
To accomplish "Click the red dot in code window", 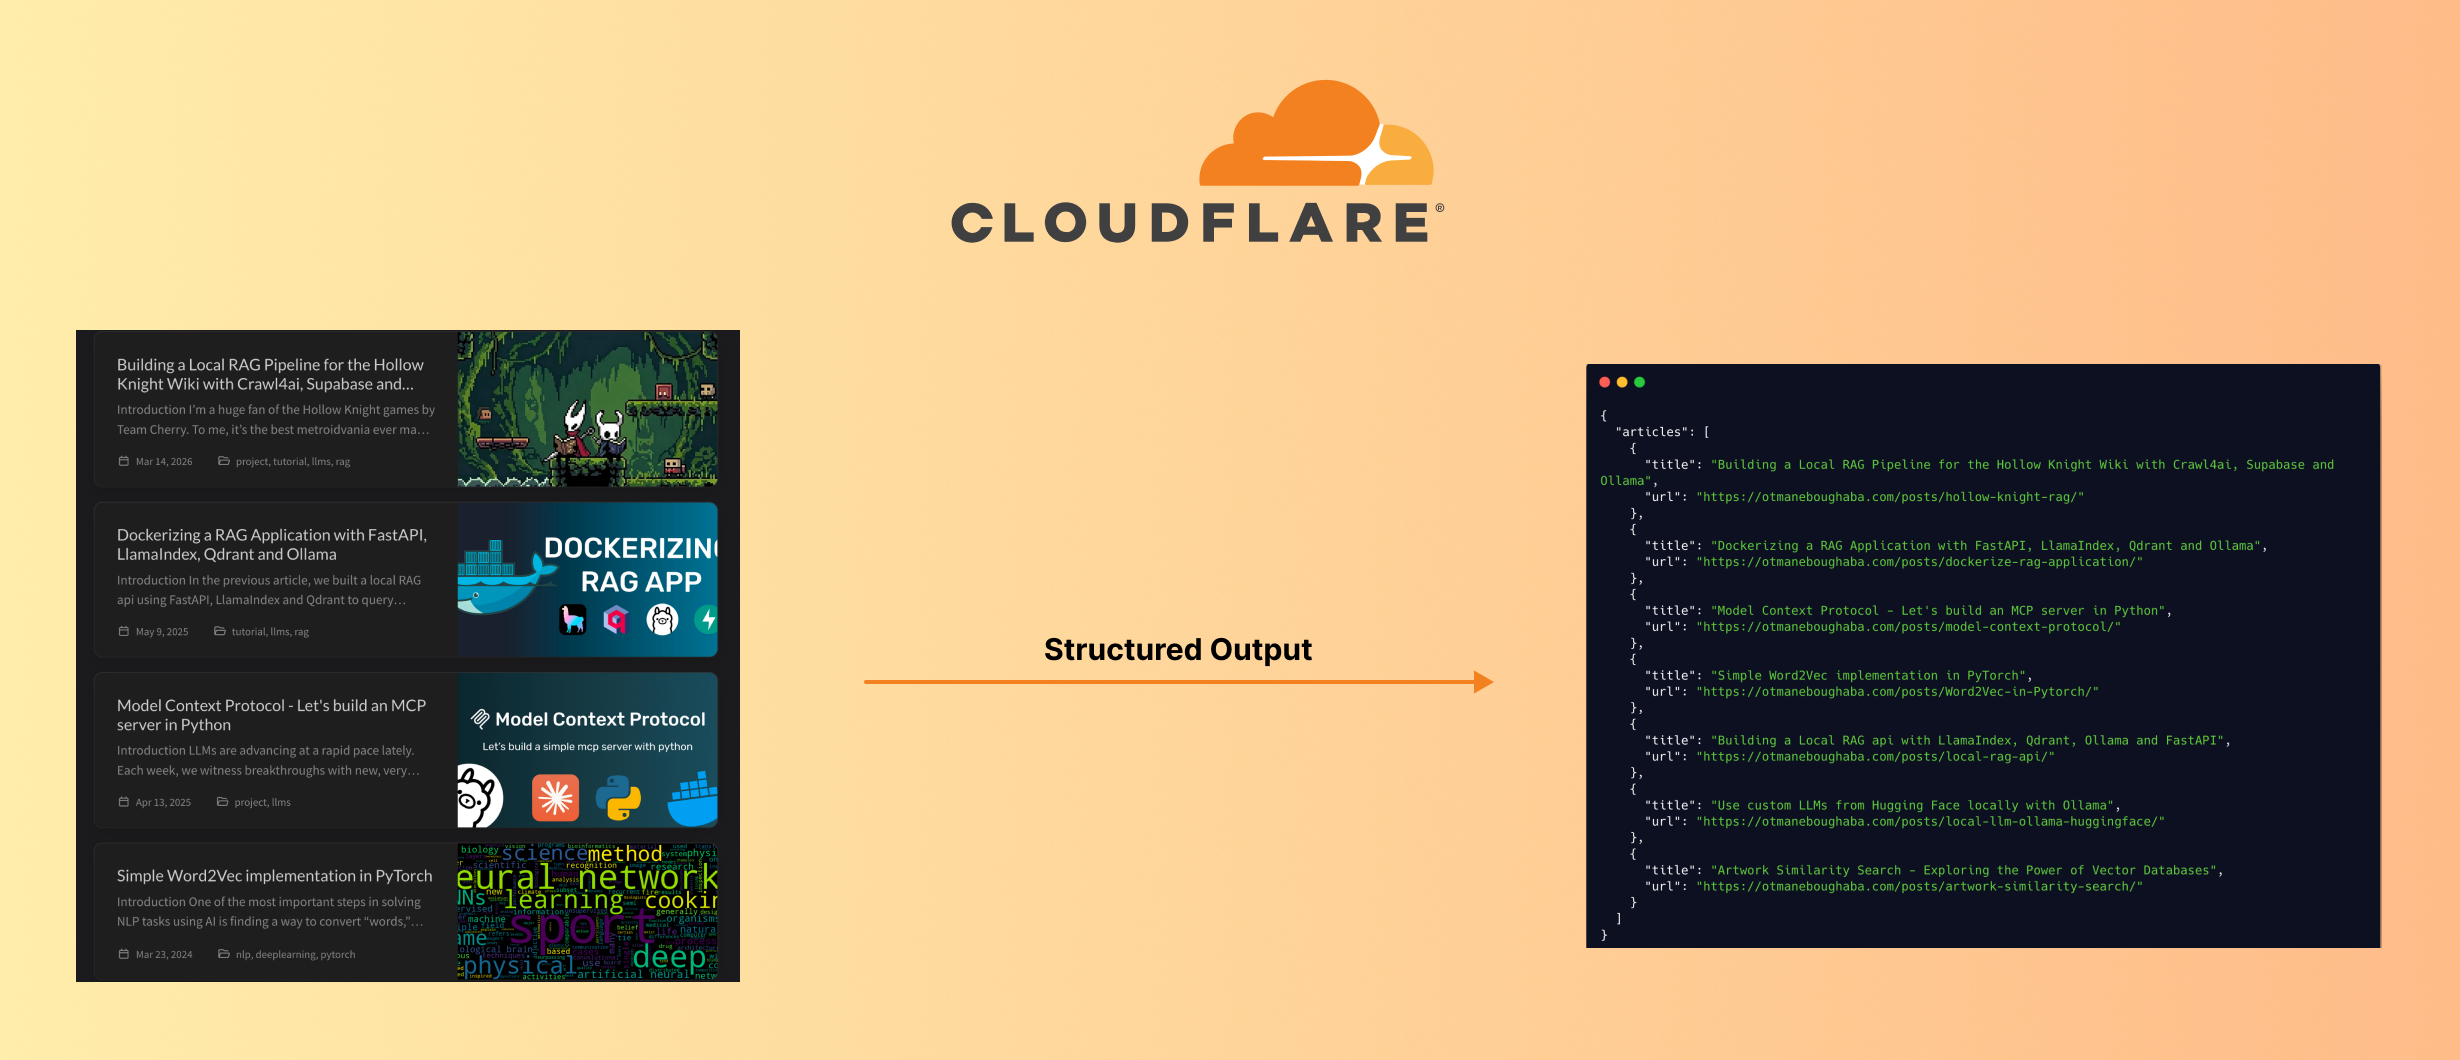I will pyautogui.click(x=1605, y=382).
